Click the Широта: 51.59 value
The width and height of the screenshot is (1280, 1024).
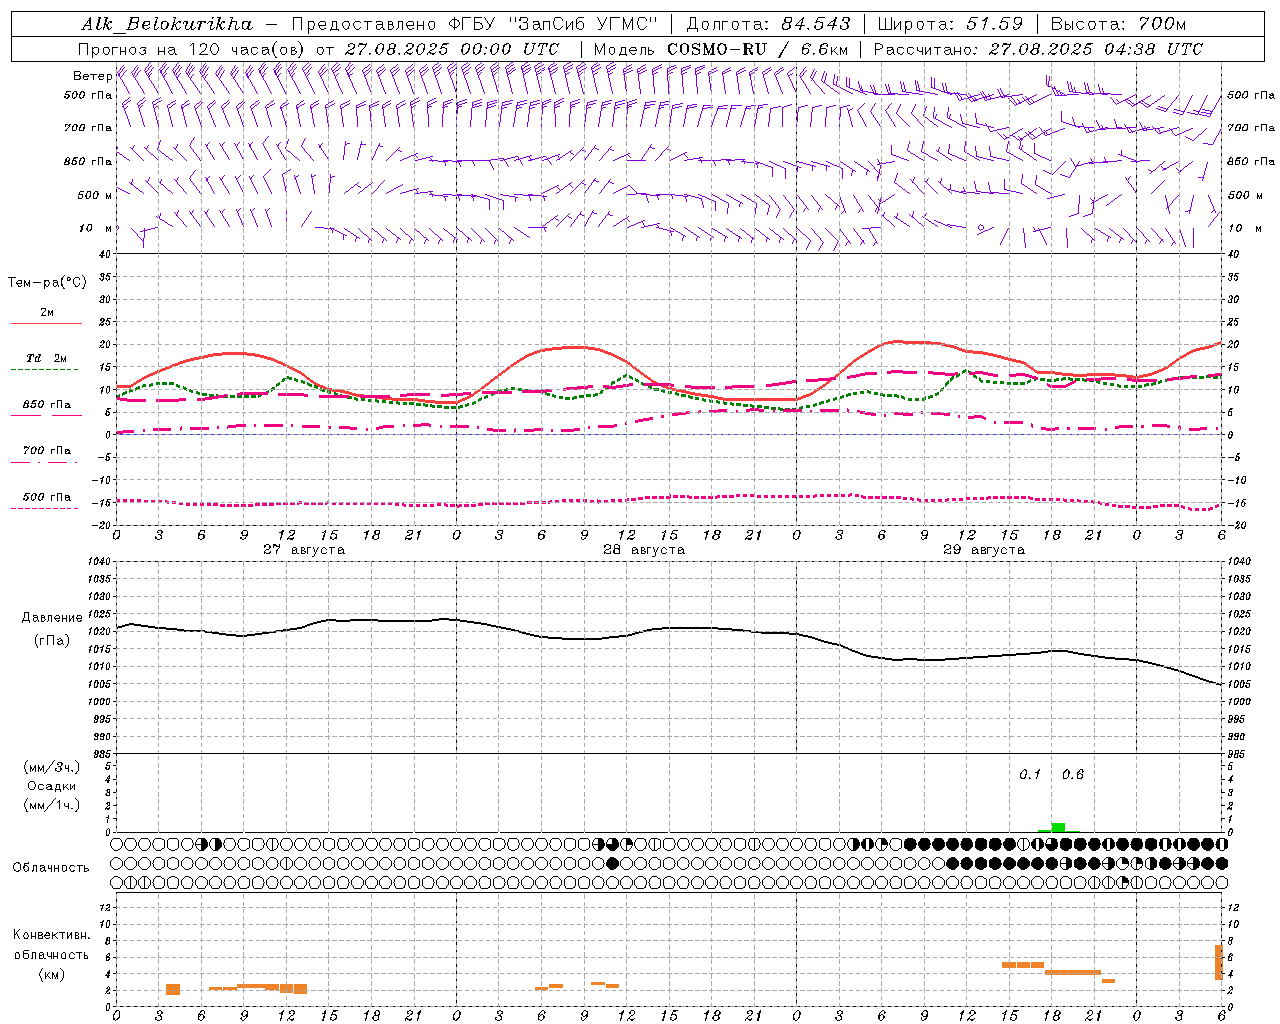click(x=950, y=23)
